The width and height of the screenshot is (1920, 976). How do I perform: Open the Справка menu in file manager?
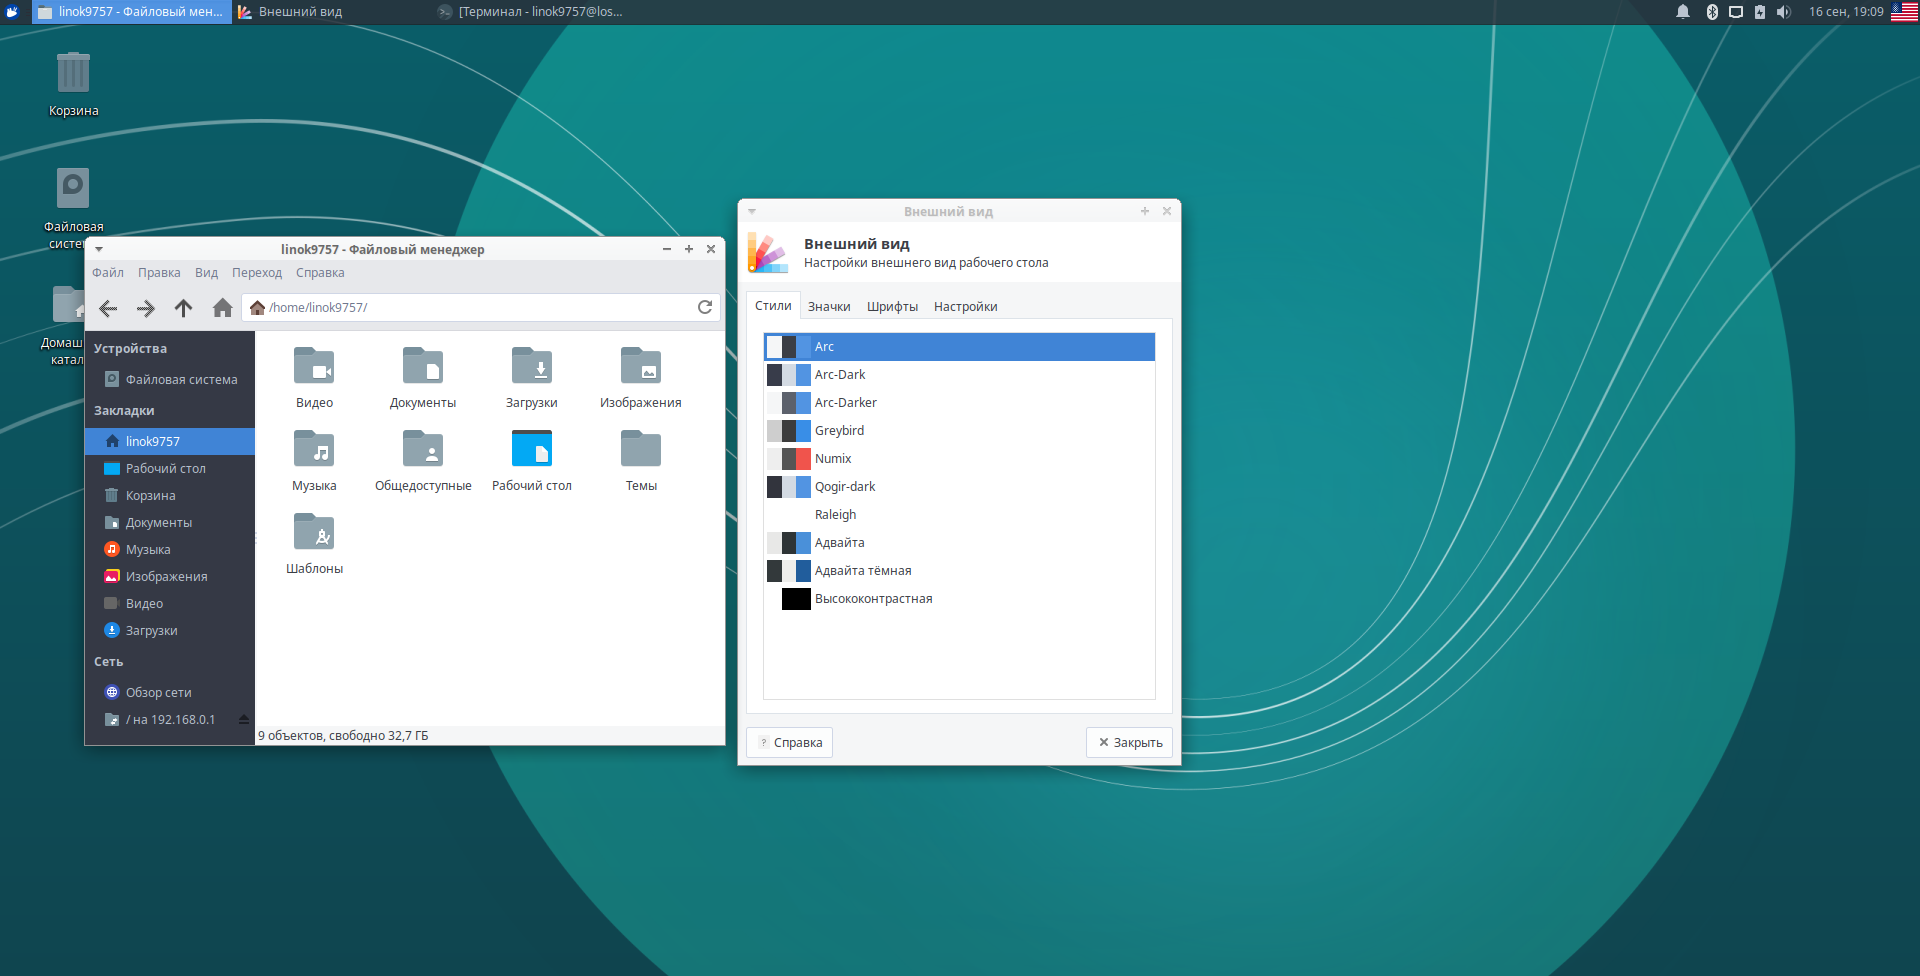[320, 273]
